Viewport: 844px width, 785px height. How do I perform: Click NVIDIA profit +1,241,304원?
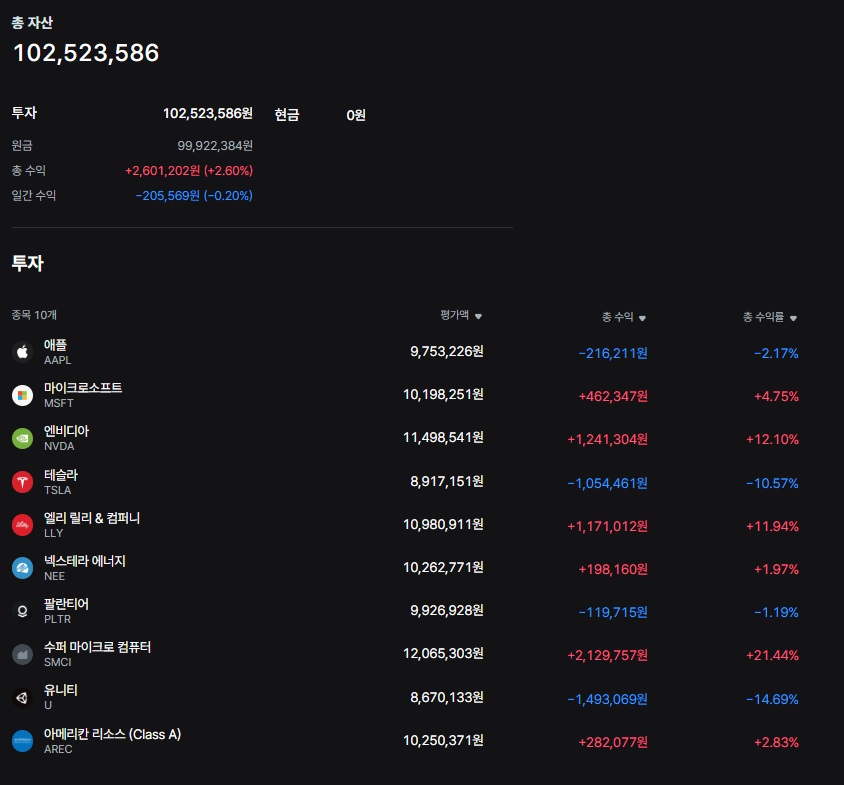(608, 440)
